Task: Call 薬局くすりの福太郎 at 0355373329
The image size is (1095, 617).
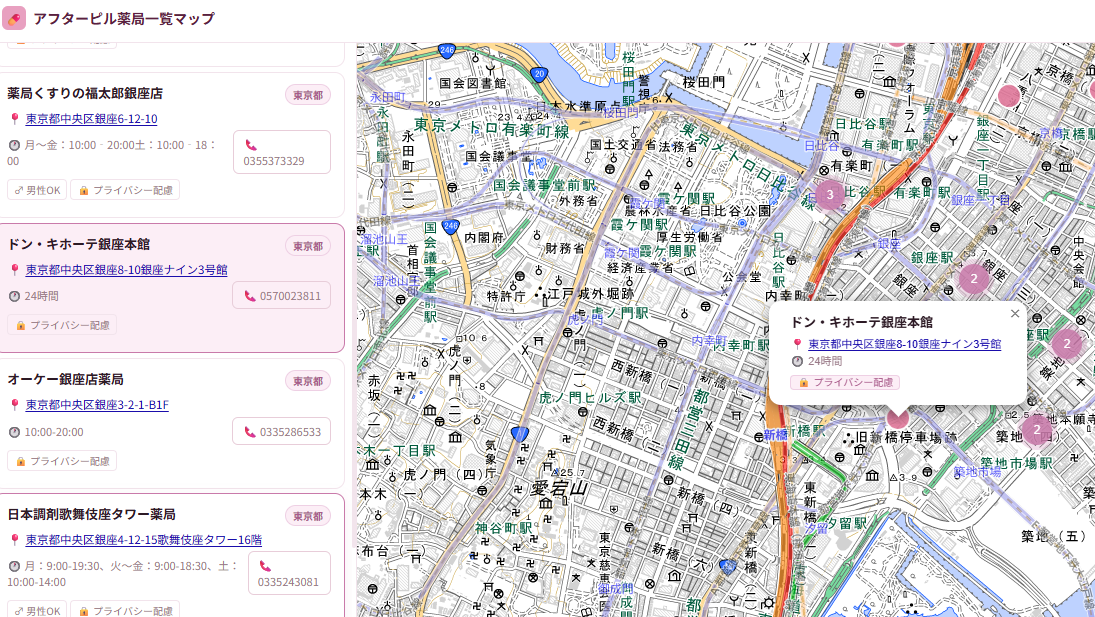Action: (x=281, y=152)
